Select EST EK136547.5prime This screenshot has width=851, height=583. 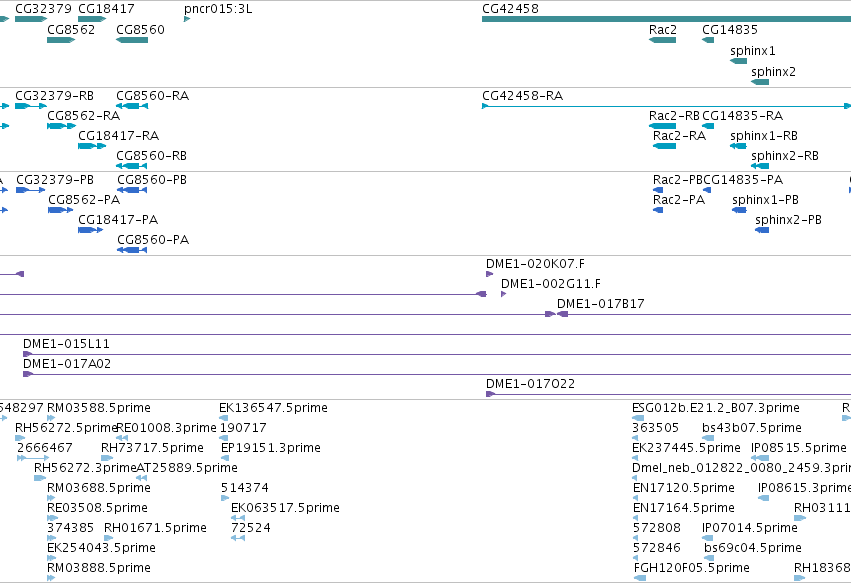[x=223, y=418]
